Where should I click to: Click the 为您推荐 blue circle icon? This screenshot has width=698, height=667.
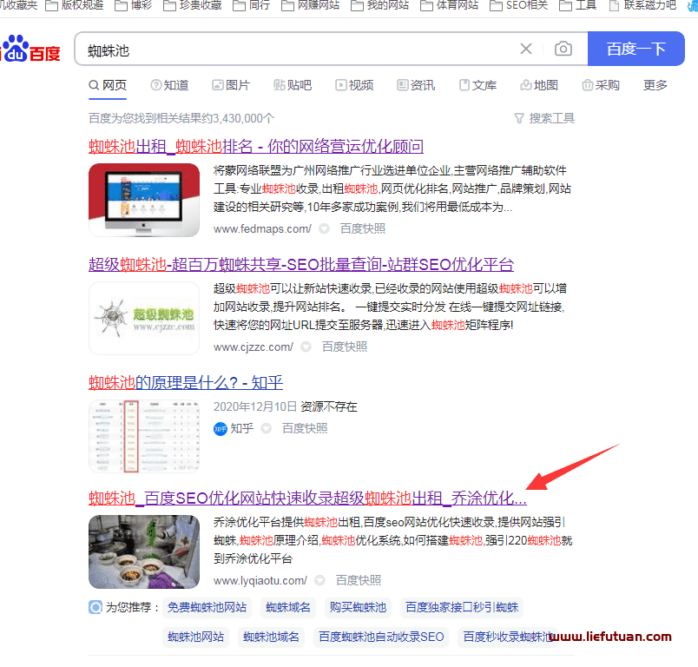click(x=95, y=607)
